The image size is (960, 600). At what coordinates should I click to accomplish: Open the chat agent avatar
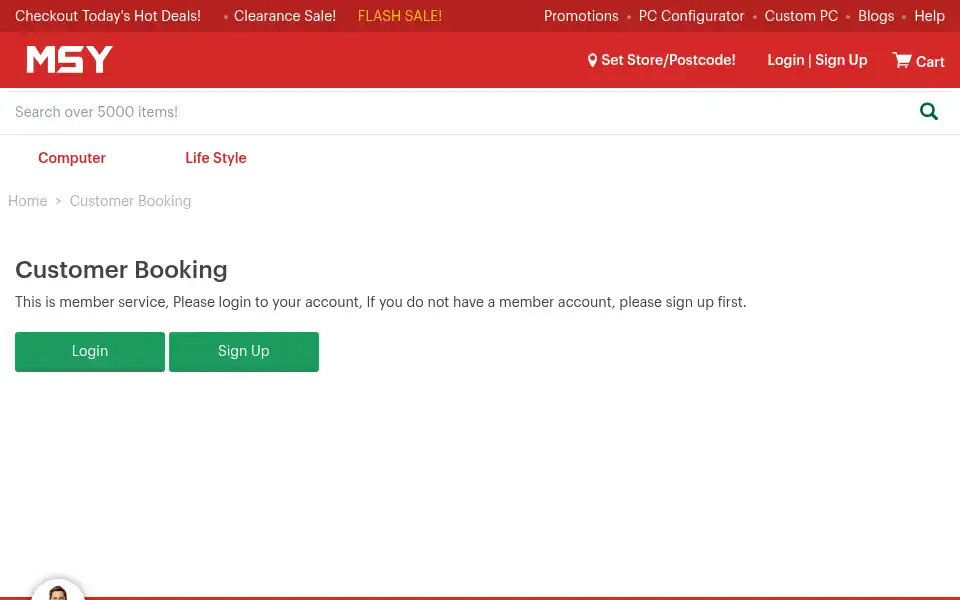pyautogui.click(x=58, y=590)
